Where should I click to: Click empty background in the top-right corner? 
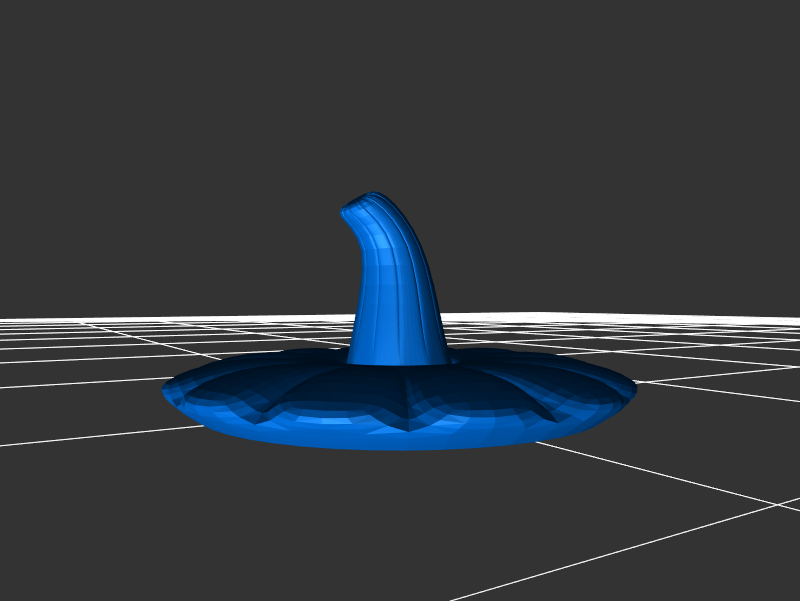coord(760,40)
